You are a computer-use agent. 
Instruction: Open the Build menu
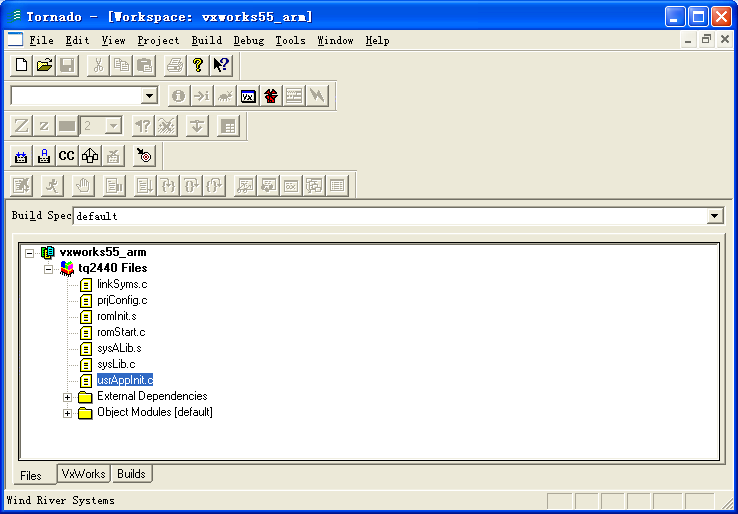207,40
